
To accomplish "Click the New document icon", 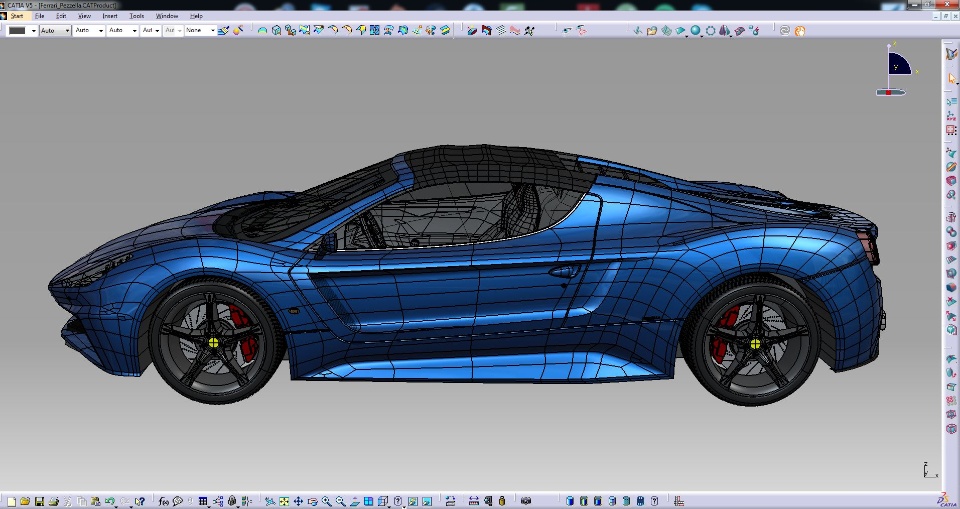I will (9, 501).
